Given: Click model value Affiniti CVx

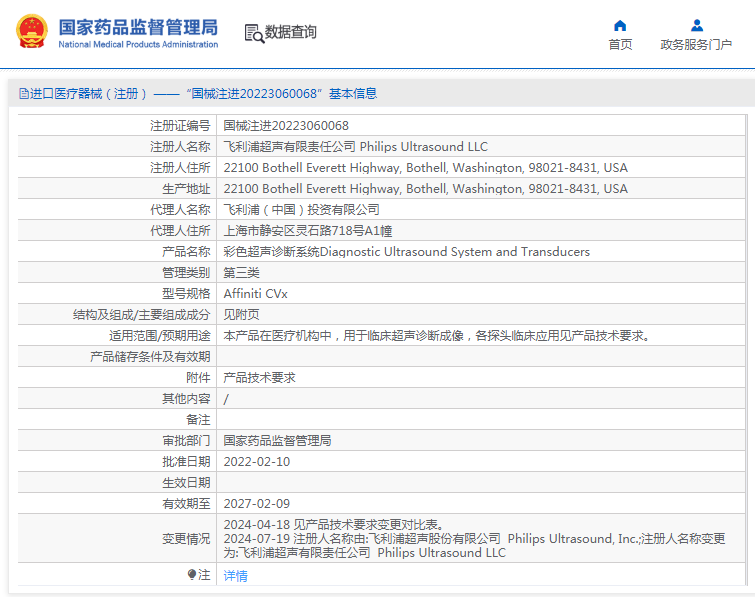Looking at the screenshot, I should tap(255, 294).
